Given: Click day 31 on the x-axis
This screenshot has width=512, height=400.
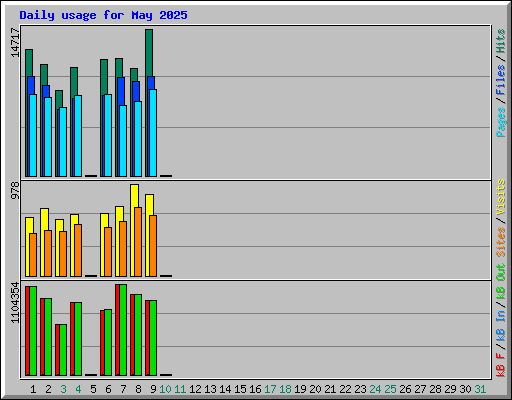Looking at the screenshot, I should tap(480, 389).
